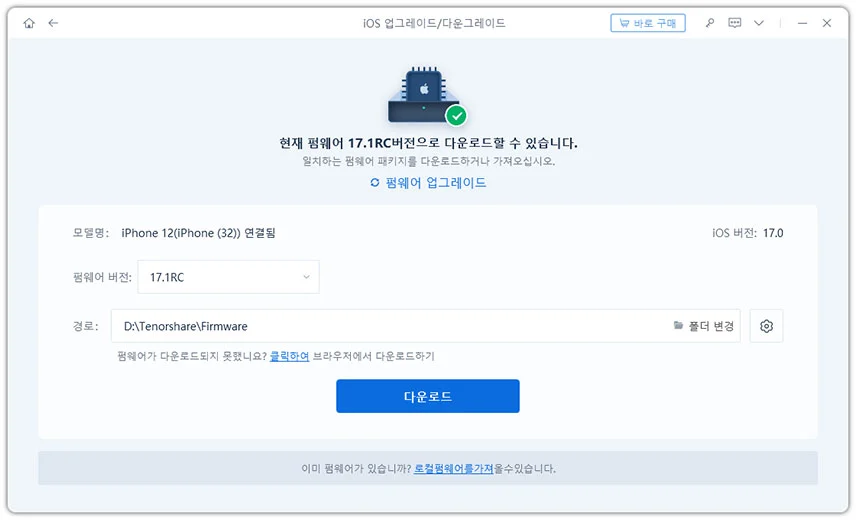
Task: Open the 17.1RC firmware version dropdown
Action: (x=228, y=277)
